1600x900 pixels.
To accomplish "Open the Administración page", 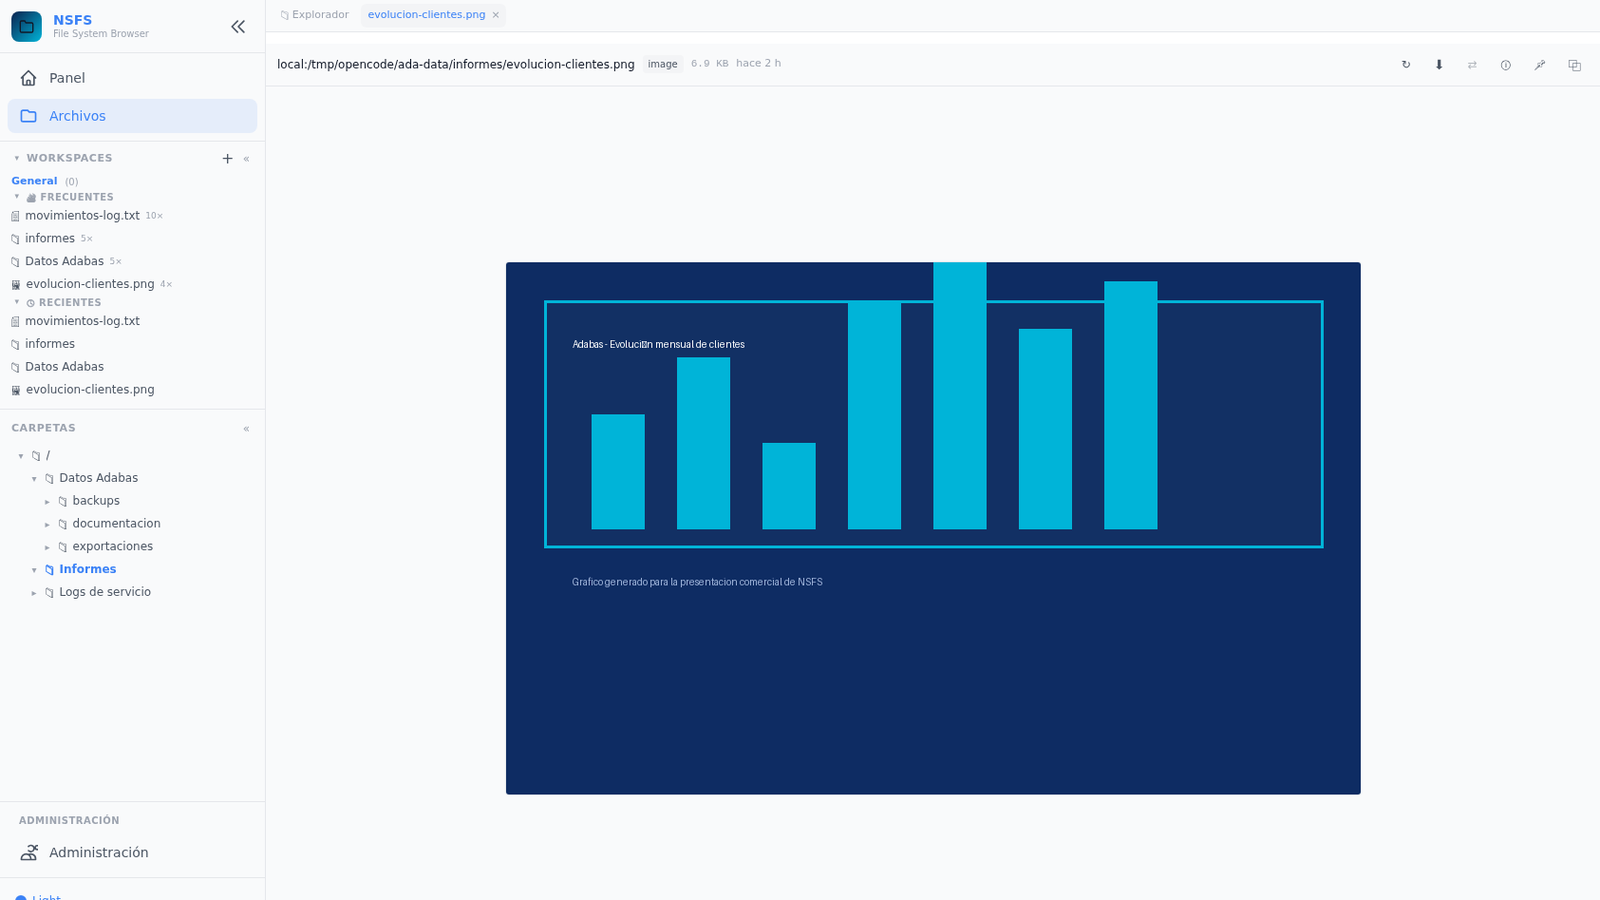I will [132, 853].
